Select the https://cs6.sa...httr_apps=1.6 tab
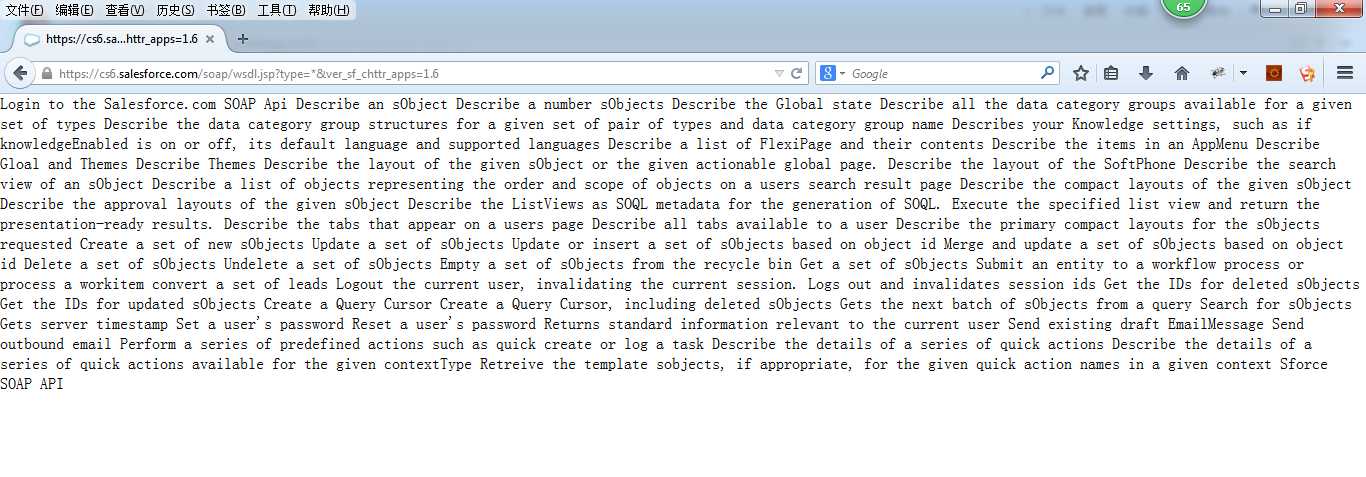The height and width of the screenshot is (477, 1366). (120, 39)
